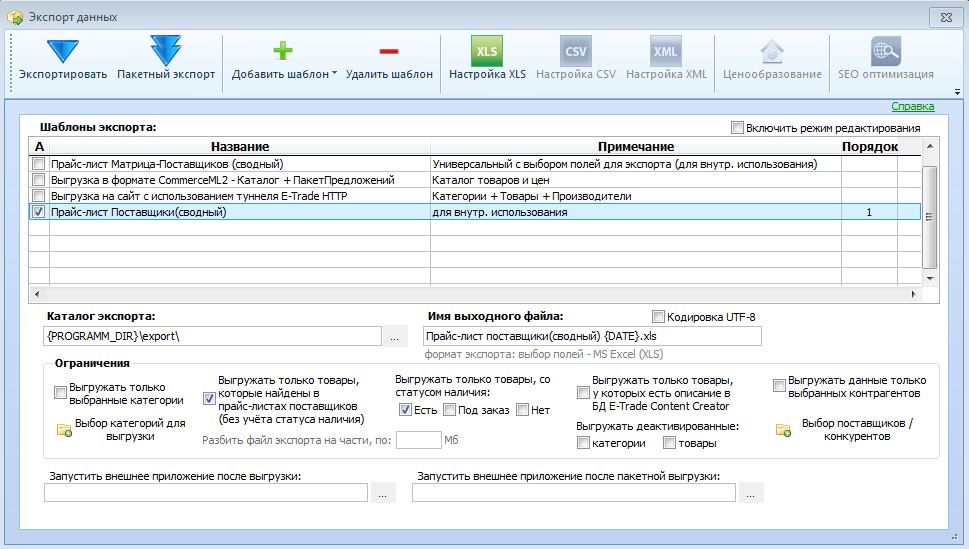The image size is (969, 549).
Task: Enable Кодировка UTF-8 checkbox
Action: tap(658, 317)
